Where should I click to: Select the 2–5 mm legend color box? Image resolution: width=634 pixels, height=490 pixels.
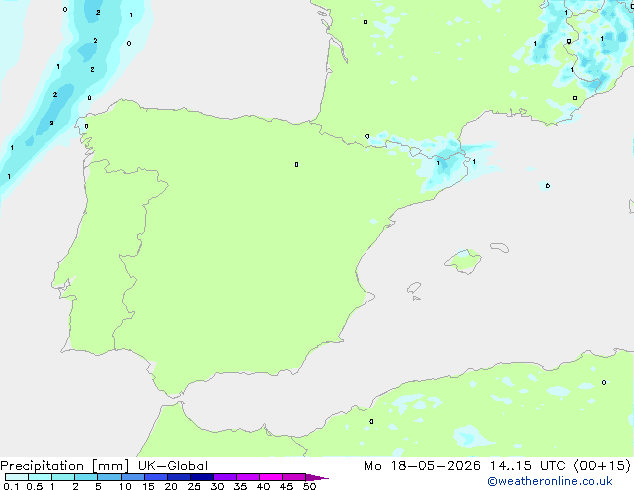(x=86, y=477)
